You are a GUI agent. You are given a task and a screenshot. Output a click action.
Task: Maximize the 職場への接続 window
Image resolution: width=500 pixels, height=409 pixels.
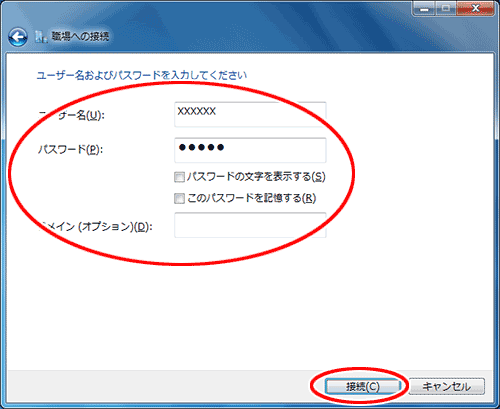(x=446, y=8)
